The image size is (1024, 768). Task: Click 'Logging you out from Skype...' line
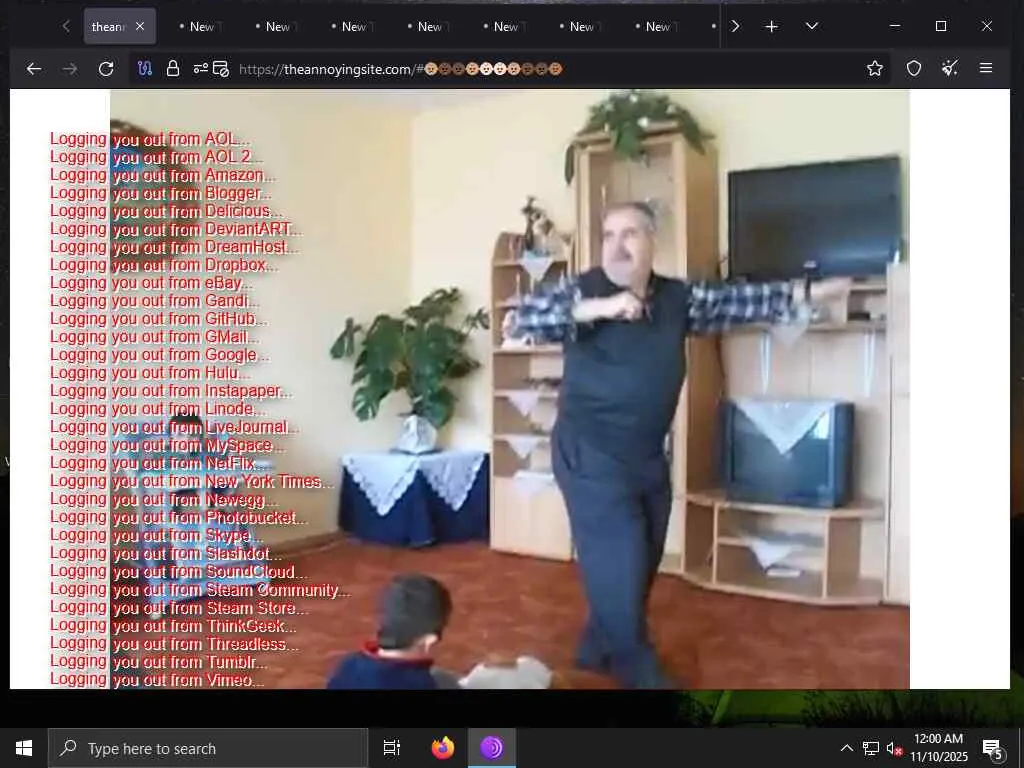click(156, 535)
